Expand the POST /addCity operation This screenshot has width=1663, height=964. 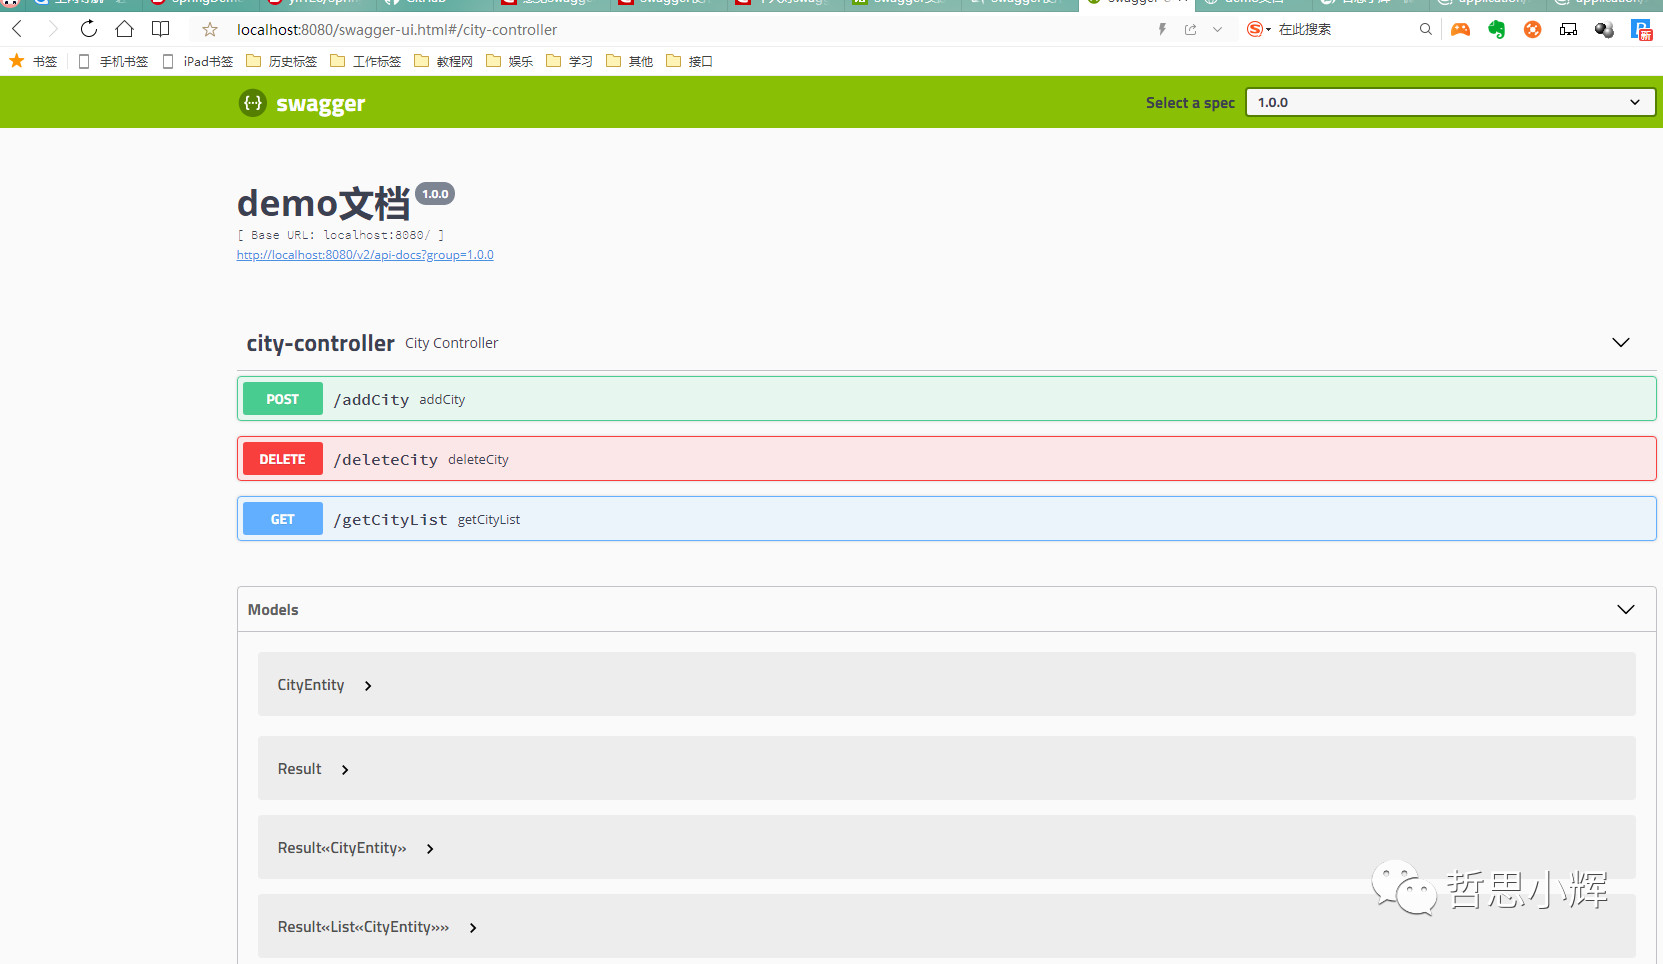coord(946,399)
